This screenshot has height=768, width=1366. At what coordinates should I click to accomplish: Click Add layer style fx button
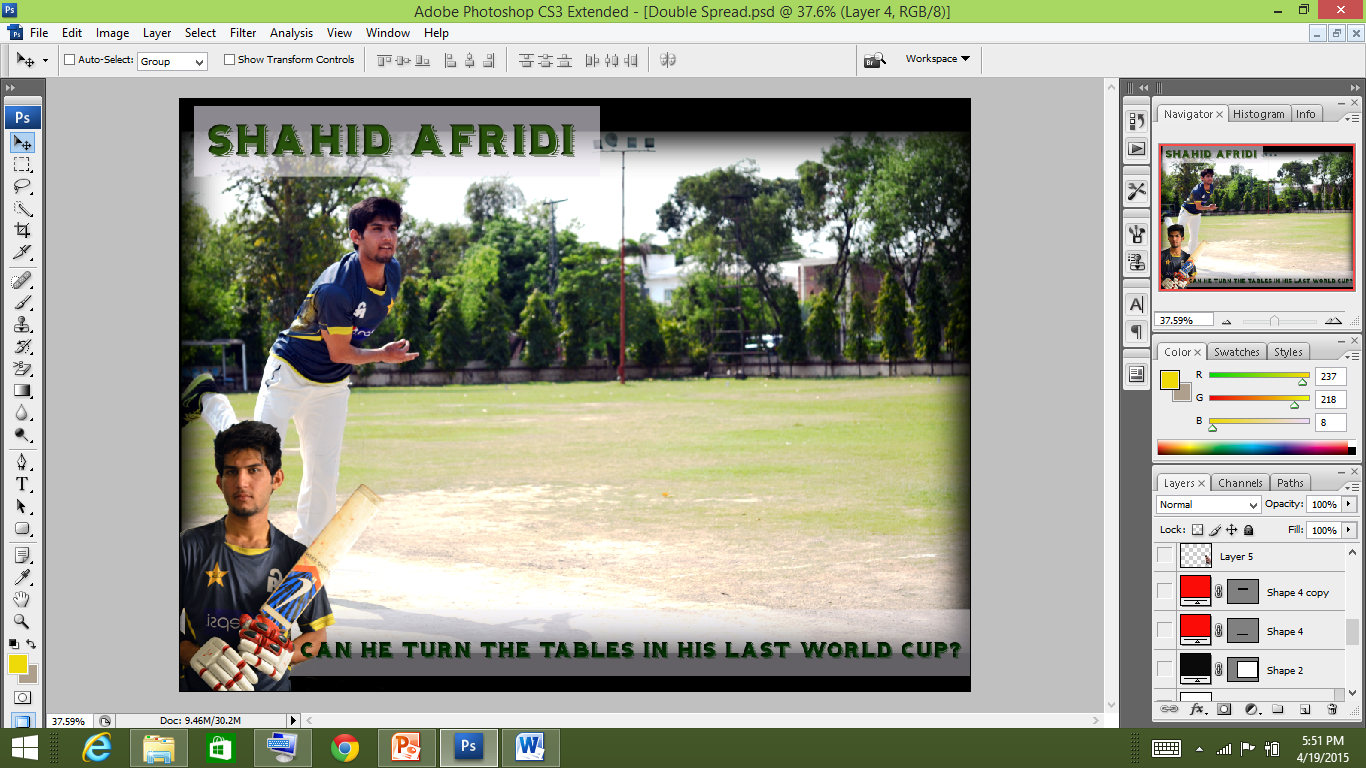pos(1197,709)
